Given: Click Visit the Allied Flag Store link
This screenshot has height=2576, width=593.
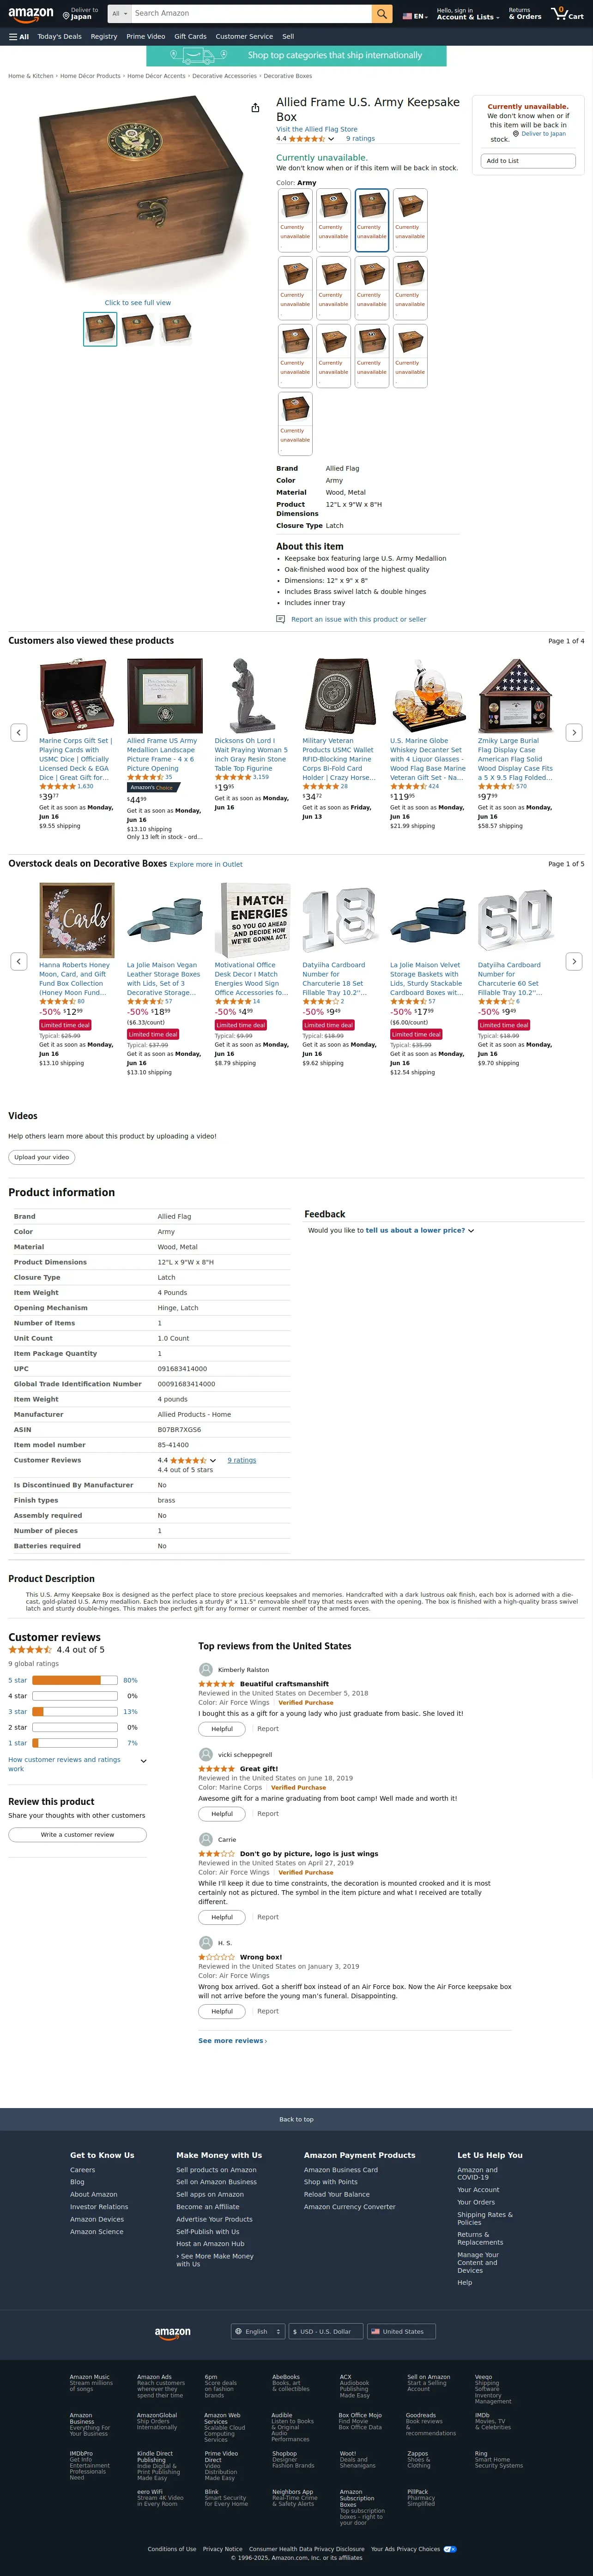Looking at the screenshot, I should pos(316,129).
